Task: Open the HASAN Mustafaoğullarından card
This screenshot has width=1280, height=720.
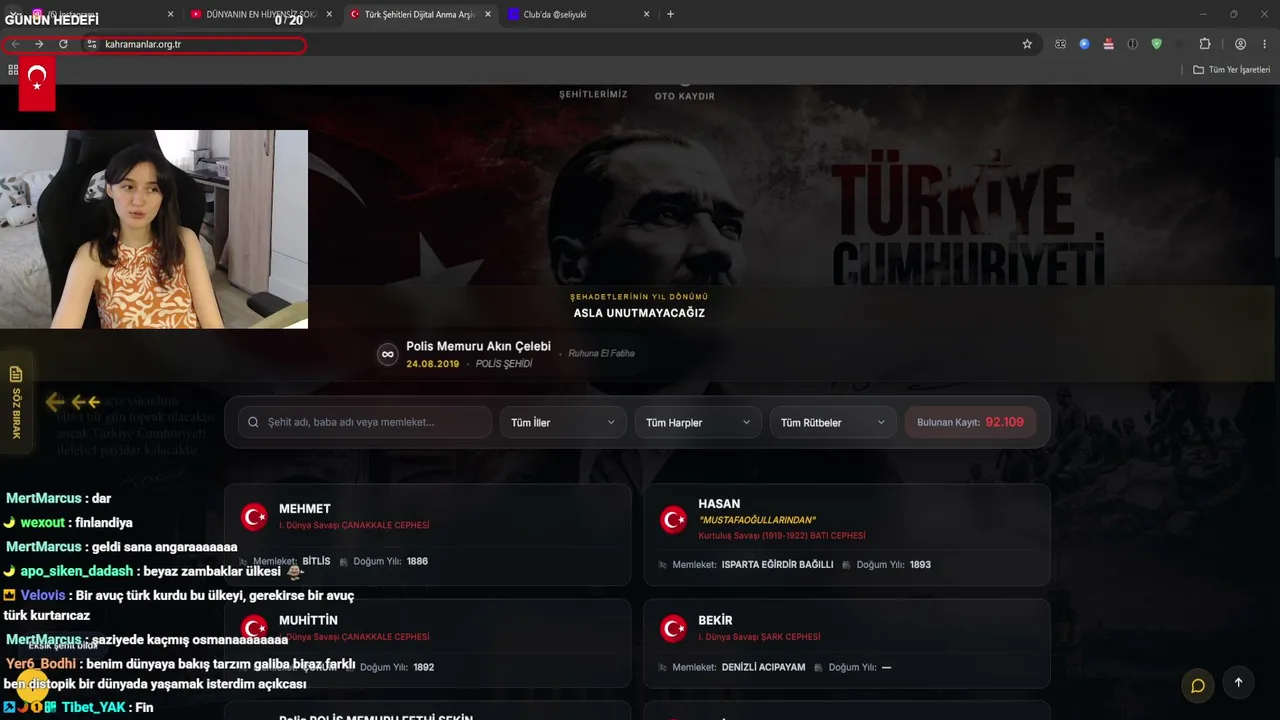Action: tap(846, 534)
